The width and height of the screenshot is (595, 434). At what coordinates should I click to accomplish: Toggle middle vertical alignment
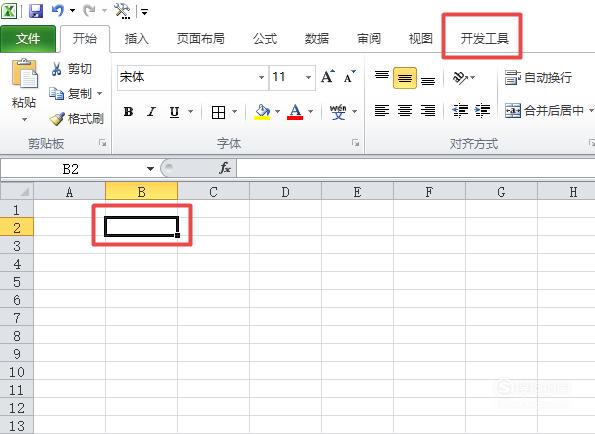click(x=405, y=78)
